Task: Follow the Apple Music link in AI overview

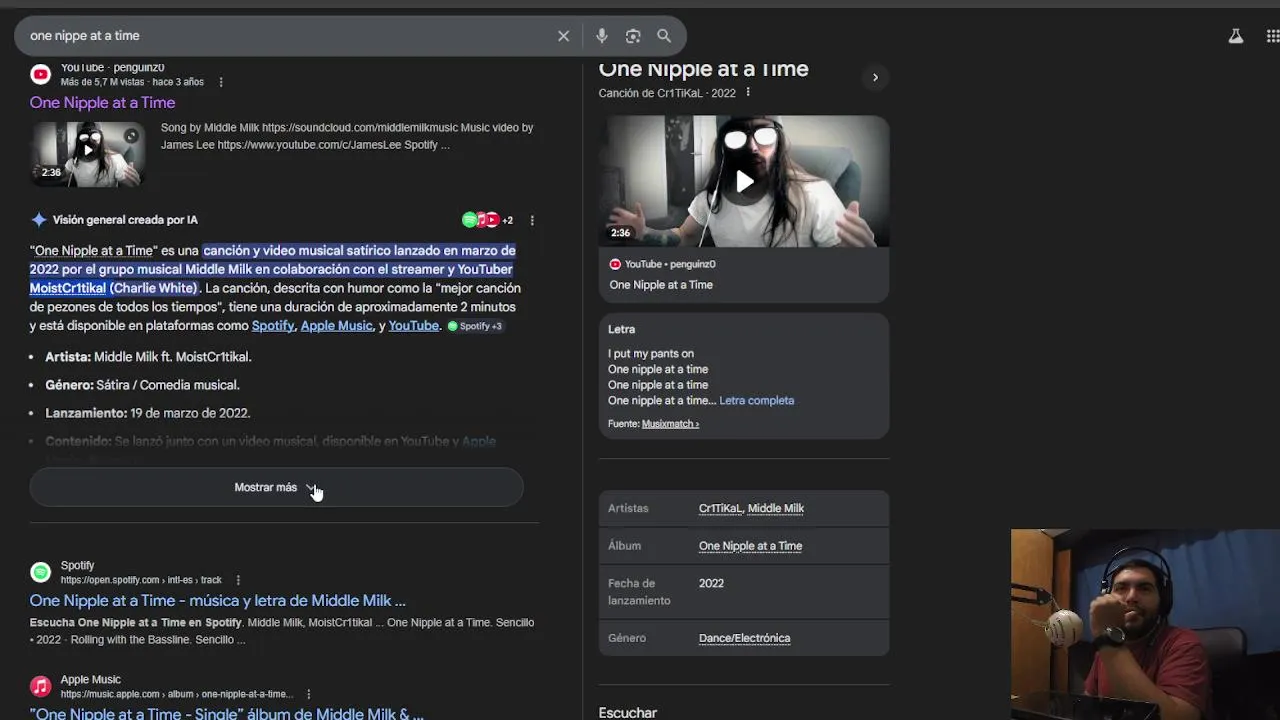Action: coord(336,326)
